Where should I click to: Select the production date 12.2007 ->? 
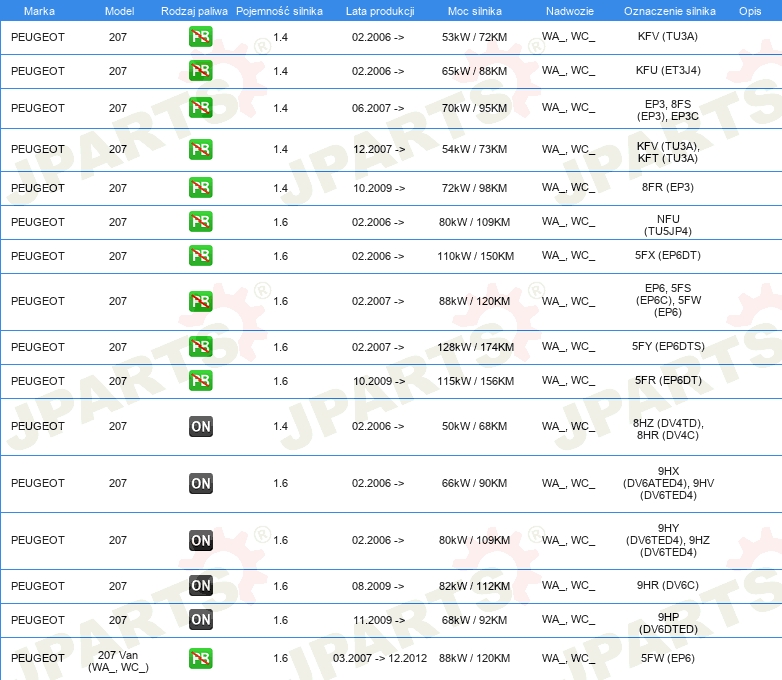[379, 149]
